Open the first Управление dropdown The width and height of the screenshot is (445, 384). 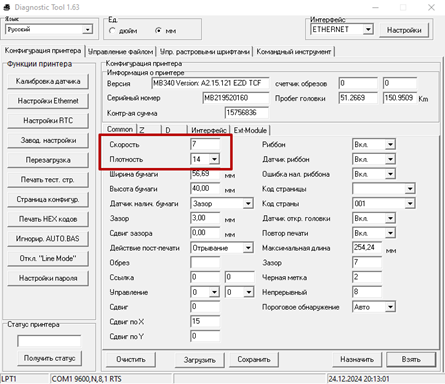214,292
